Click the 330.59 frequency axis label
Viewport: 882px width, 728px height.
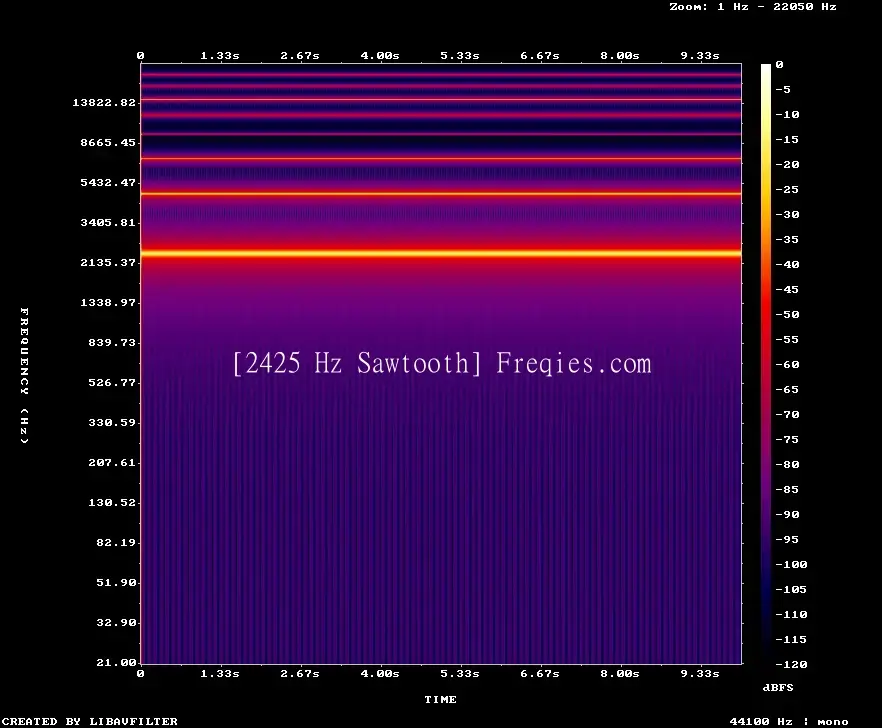click(112, 422)
